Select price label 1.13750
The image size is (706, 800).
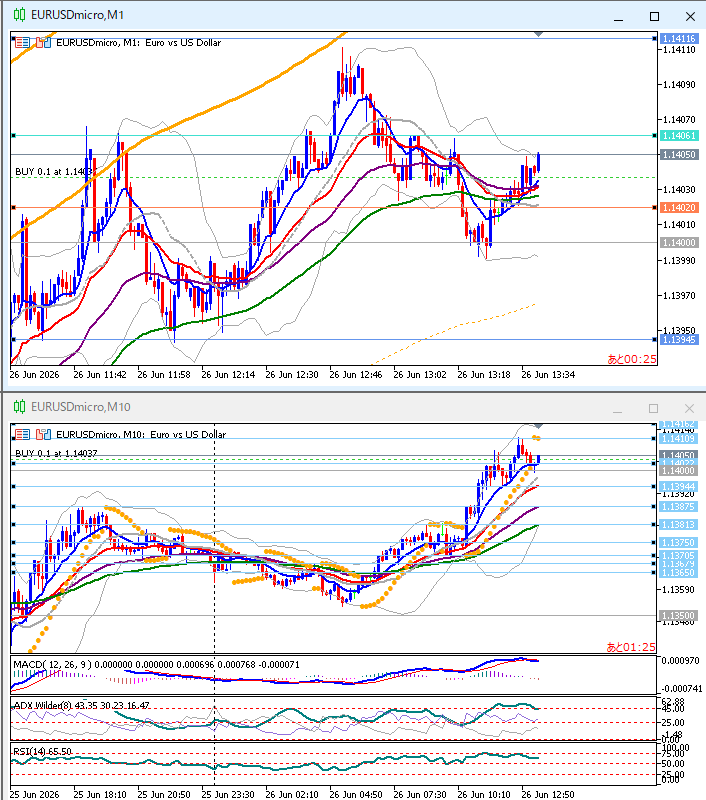tap(678, 542)
